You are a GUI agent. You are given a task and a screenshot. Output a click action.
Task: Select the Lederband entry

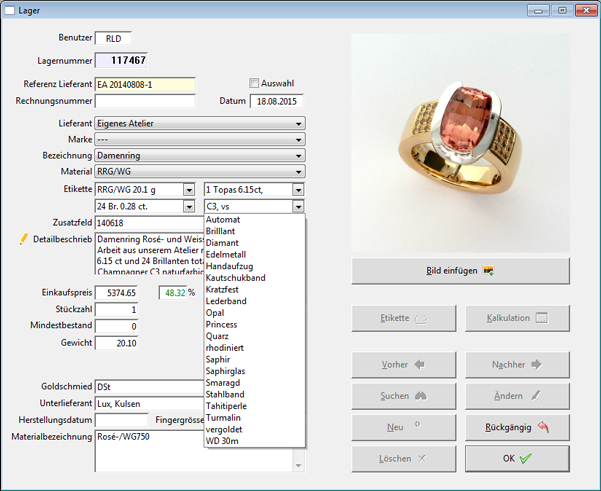point(255,301)
